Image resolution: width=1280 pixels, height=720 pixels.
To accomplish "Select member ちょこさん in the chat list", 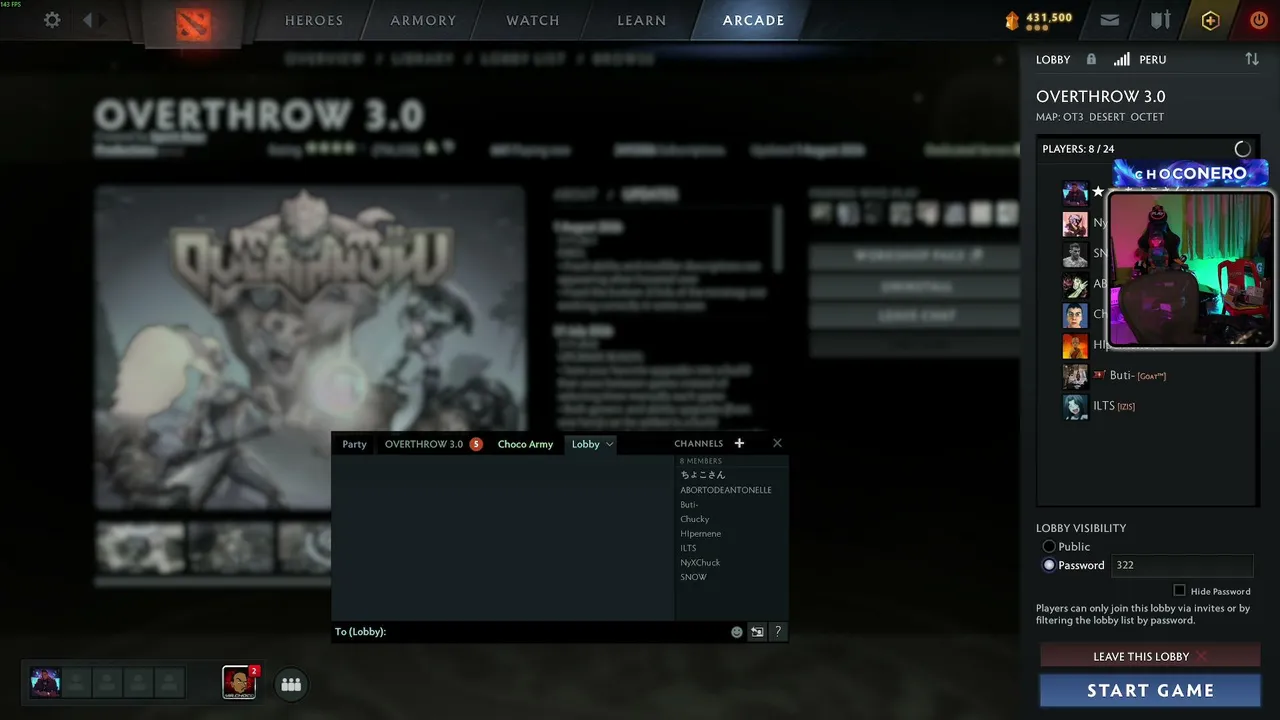I will (x=702, y=475).
